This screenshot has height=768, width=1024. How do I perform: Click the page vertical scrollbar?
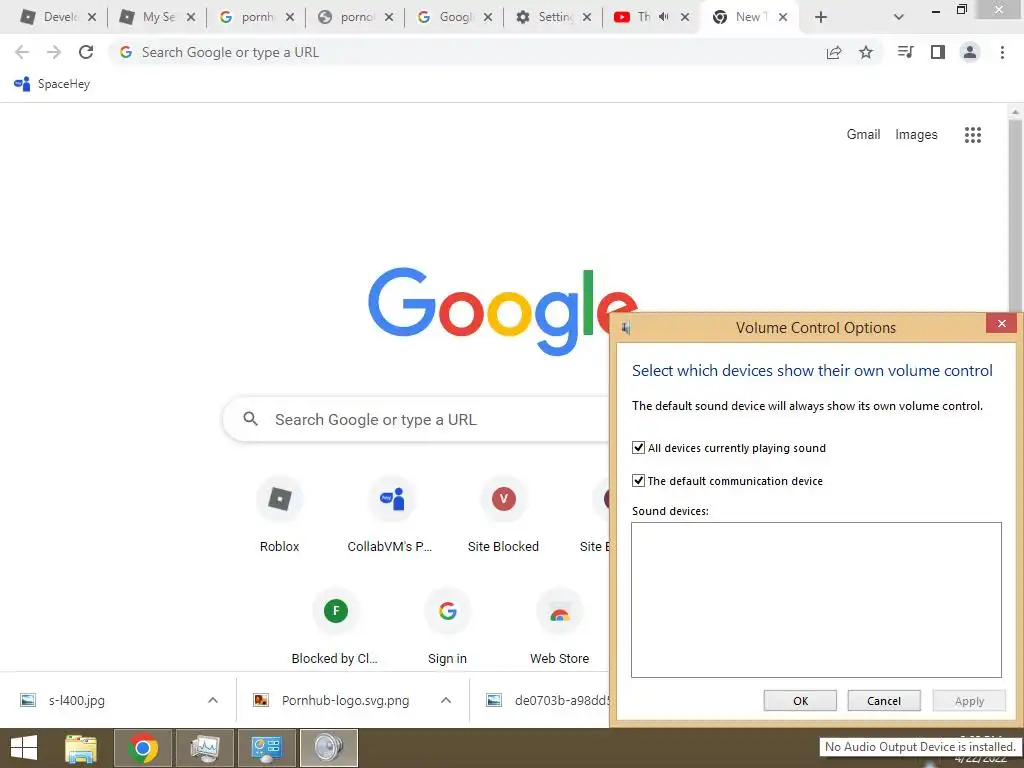point(1015,216)
